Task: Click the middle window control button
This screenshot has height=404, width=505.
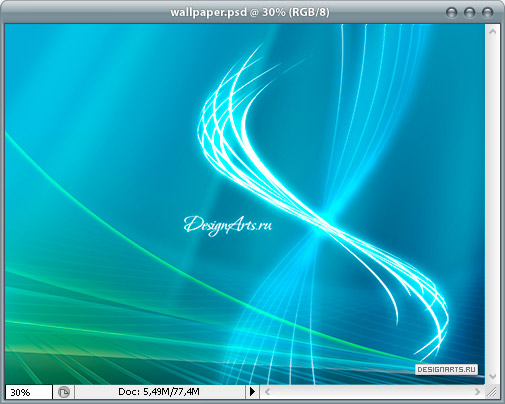Action: tap(469, 13)
